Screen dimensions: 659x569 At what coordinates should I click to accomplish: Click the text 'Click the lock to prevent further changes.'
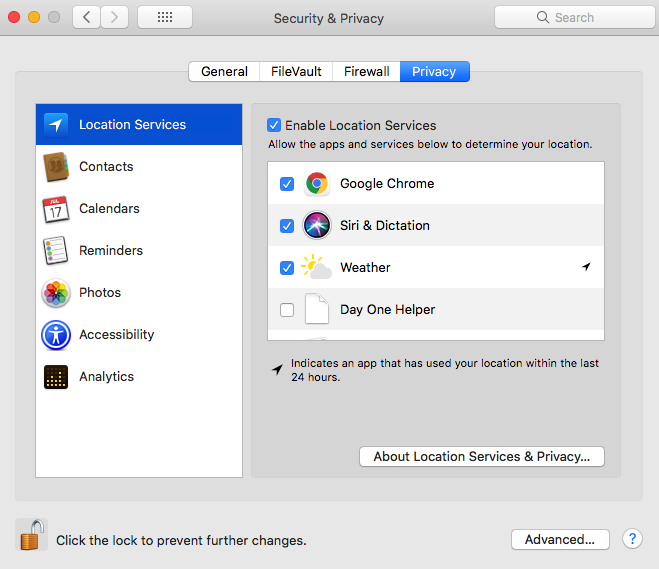(181, 540)
